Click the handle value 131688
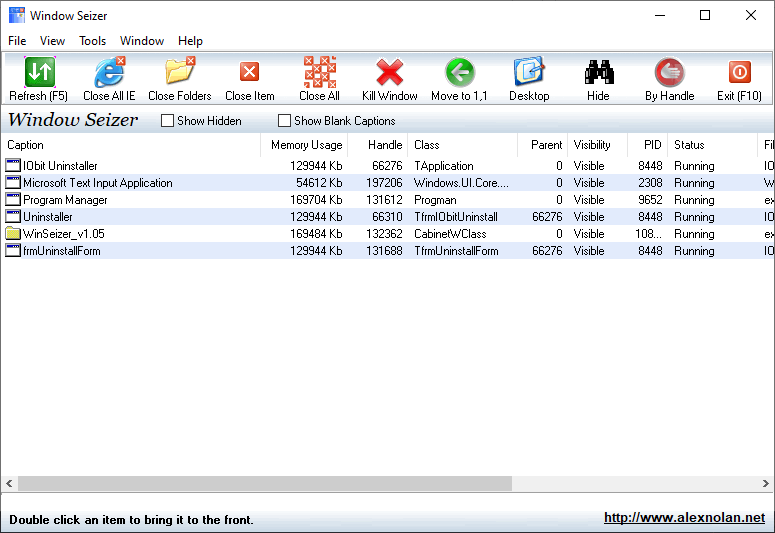The width and height of the screenshot is (775, 533). [385, 251]
